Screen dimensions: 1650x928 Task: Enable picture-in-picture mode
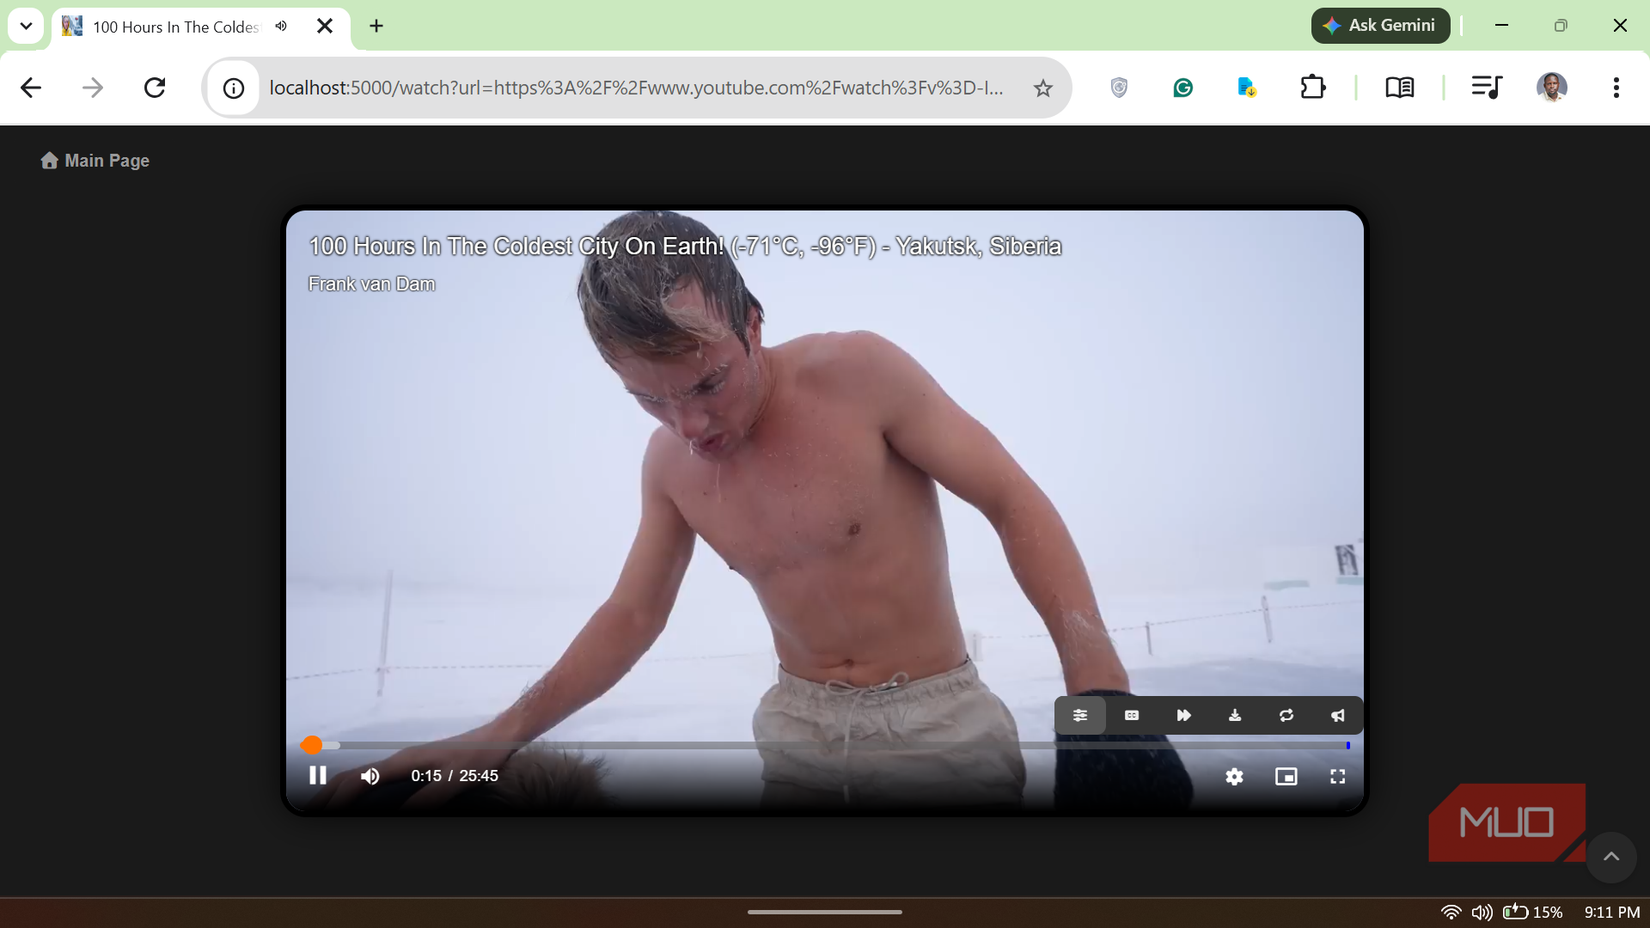pos(1287,777)
